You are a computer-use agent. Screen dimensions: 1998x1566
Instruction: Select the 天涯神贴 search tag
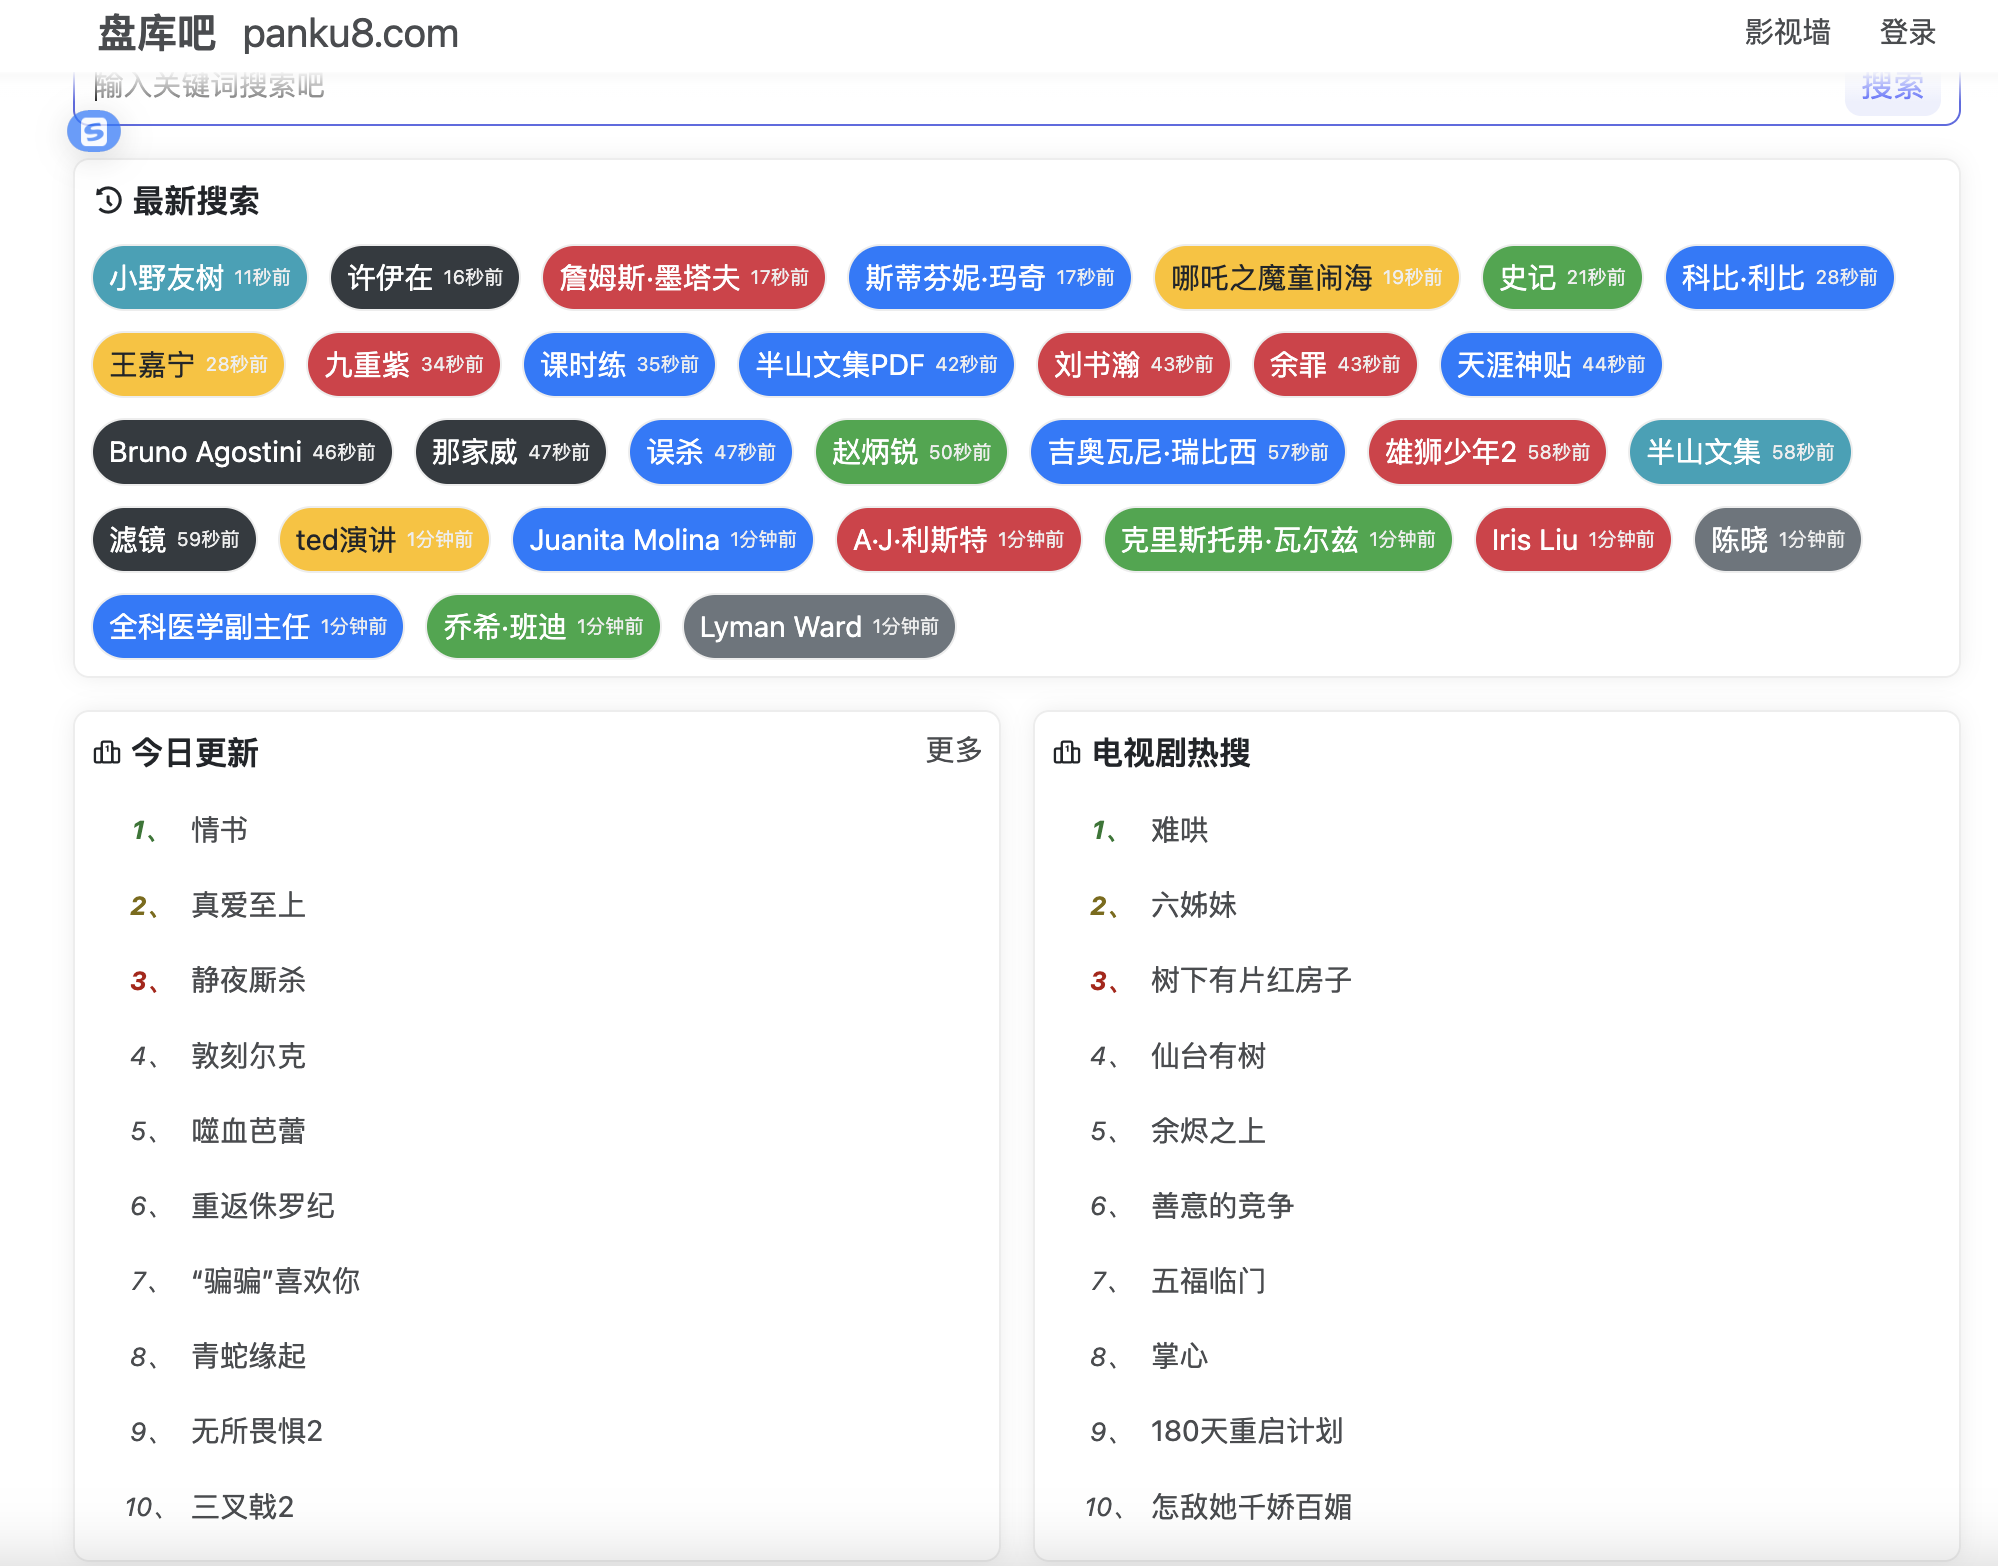click(1551, 365)
